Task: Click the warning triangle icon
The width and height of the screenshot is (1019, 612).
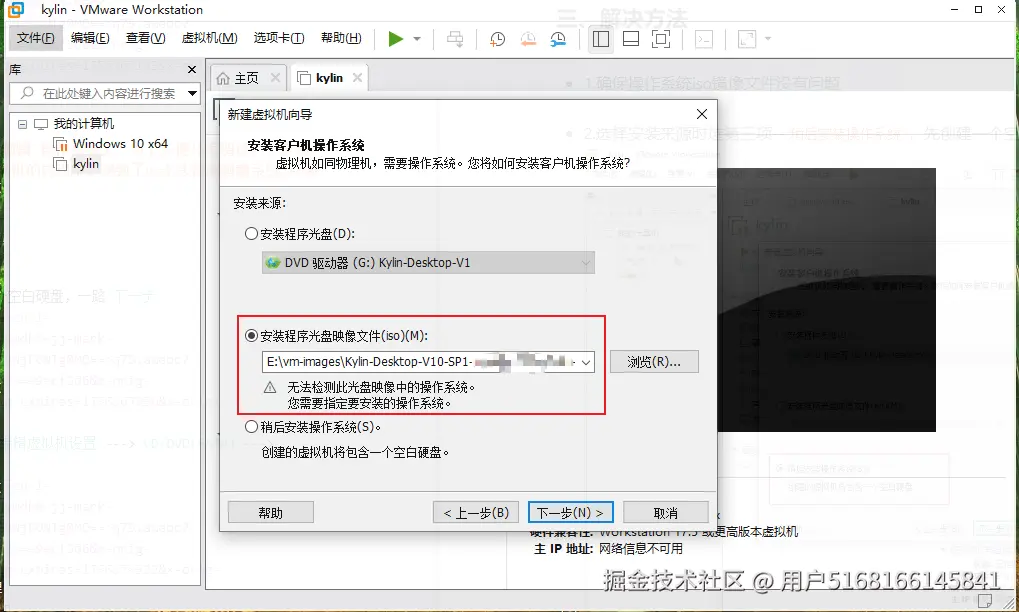Action: click(270, 388)
